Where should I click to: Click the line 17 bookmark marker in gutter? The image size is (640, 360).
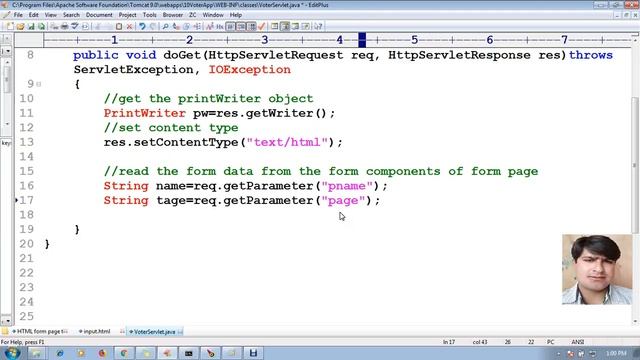(16, 200)
